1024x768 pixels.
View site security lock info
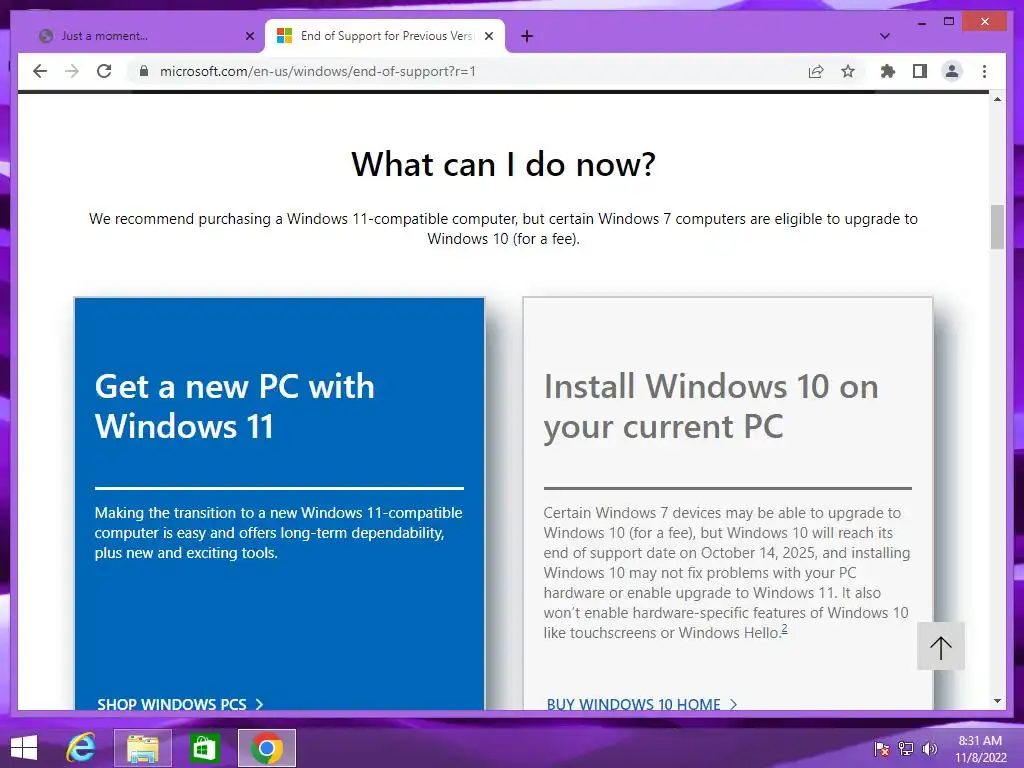tap(144, 71)
